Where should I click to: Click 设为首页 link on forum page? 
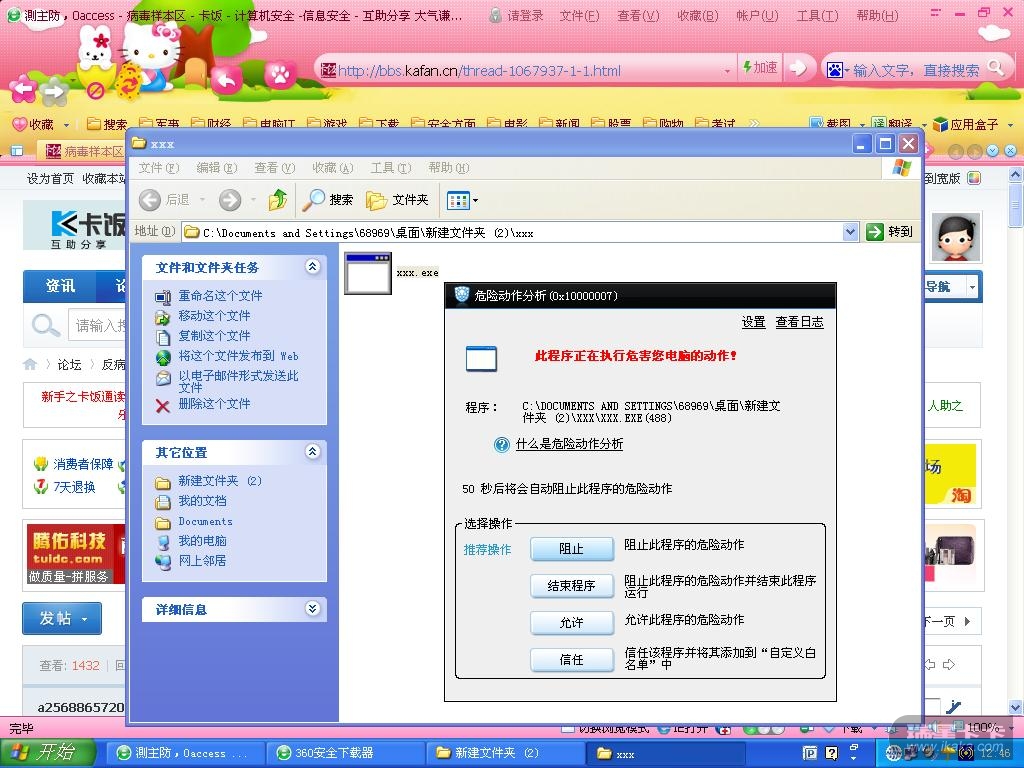point(50,178)
